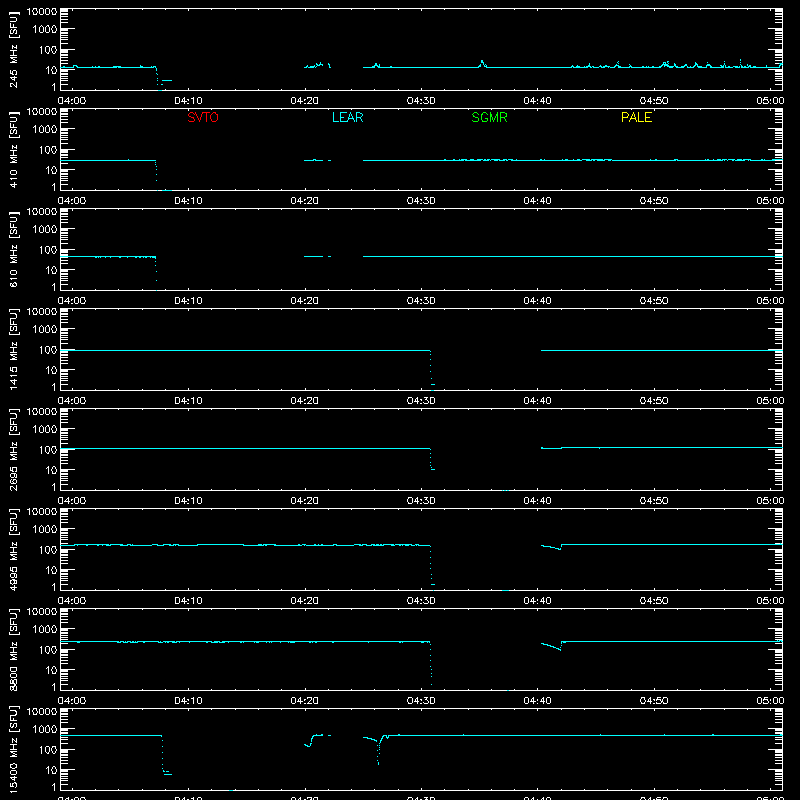Click the 100 tick label on 610 MHz plot
The width and height of the screenshot is (800, 800).
[48, 250]
